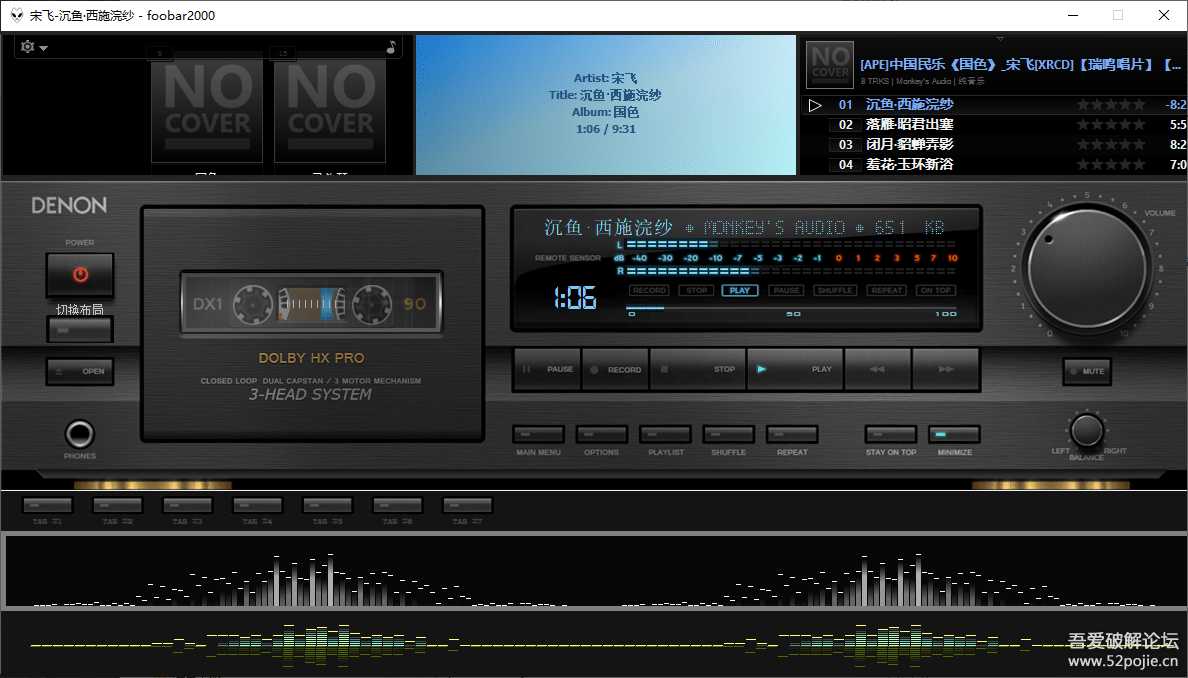Click the DENON logo

69,205
